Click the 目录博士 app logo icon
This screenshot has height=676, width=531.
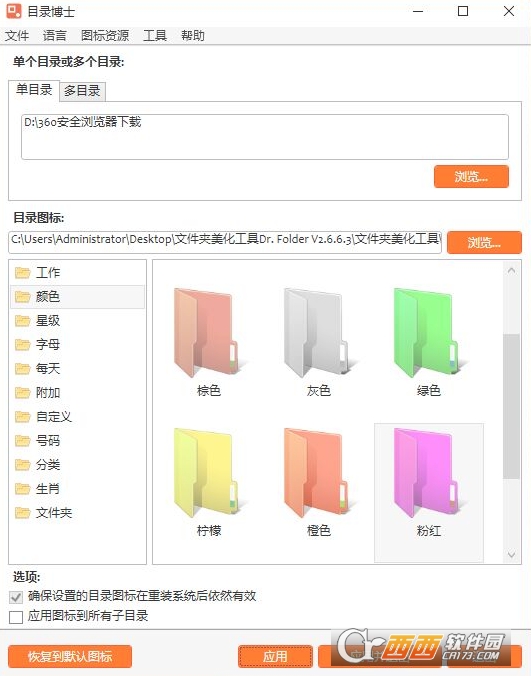14,11
